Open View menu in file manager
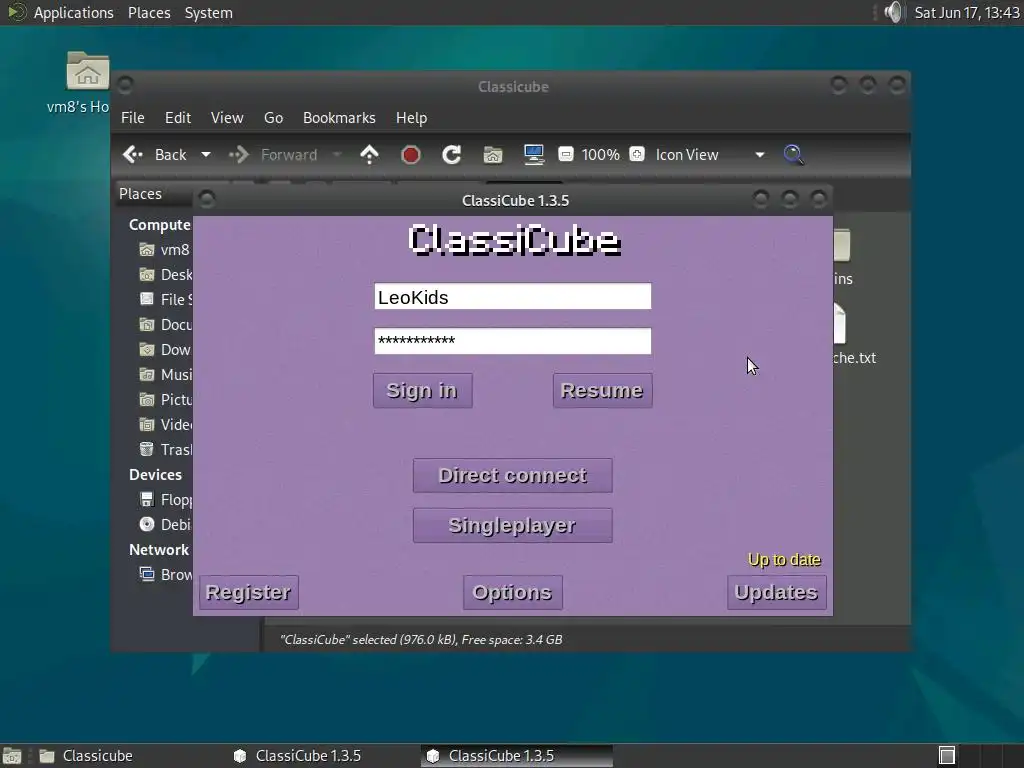The image size is (1024, 768). pyautogui.click(x=227, y=118)
